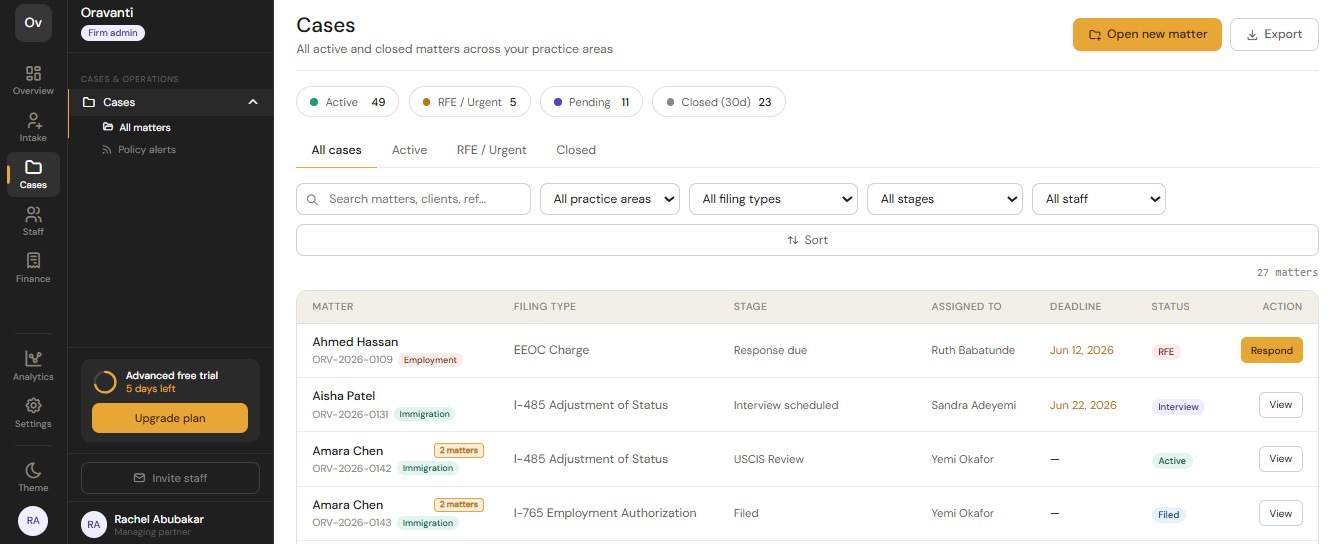Screen dimensions: 1341x544
Task: Open Settings from the sidebar
Action: click(x=33, y=413)
